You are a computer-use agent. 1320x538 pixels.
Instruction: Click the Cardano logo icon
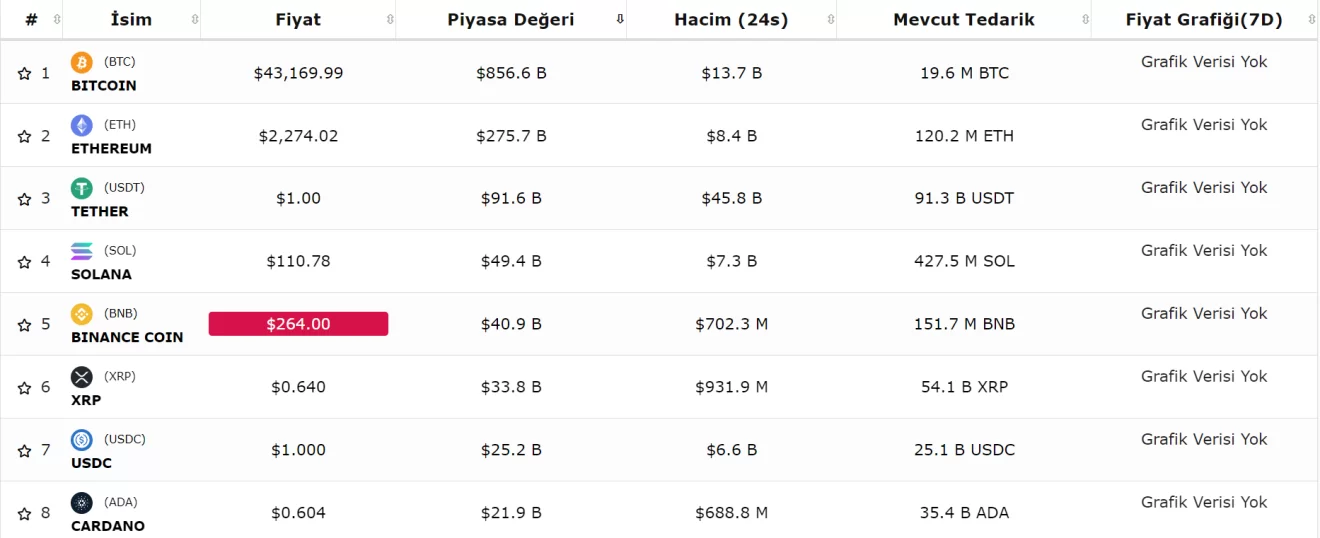pyautogui.click(x=82, y=503)
